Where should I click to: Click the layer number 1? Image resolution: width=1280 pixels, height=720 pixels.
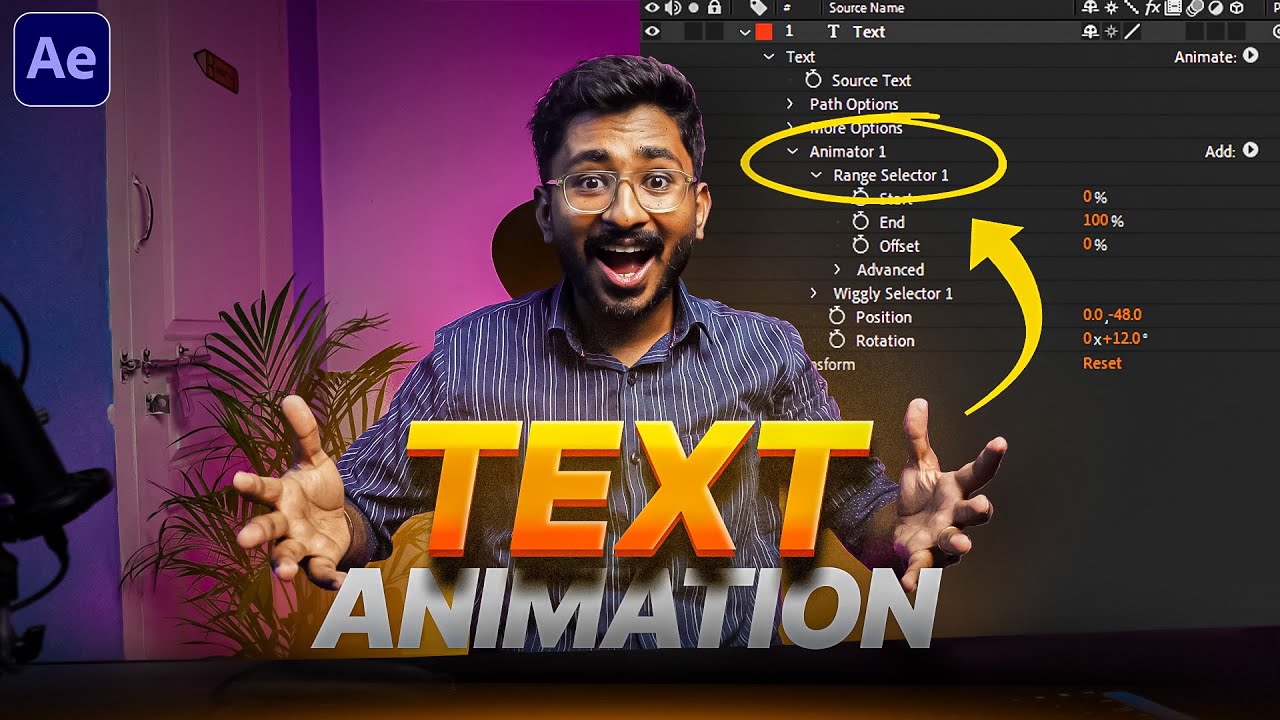[x=788, y=31]
